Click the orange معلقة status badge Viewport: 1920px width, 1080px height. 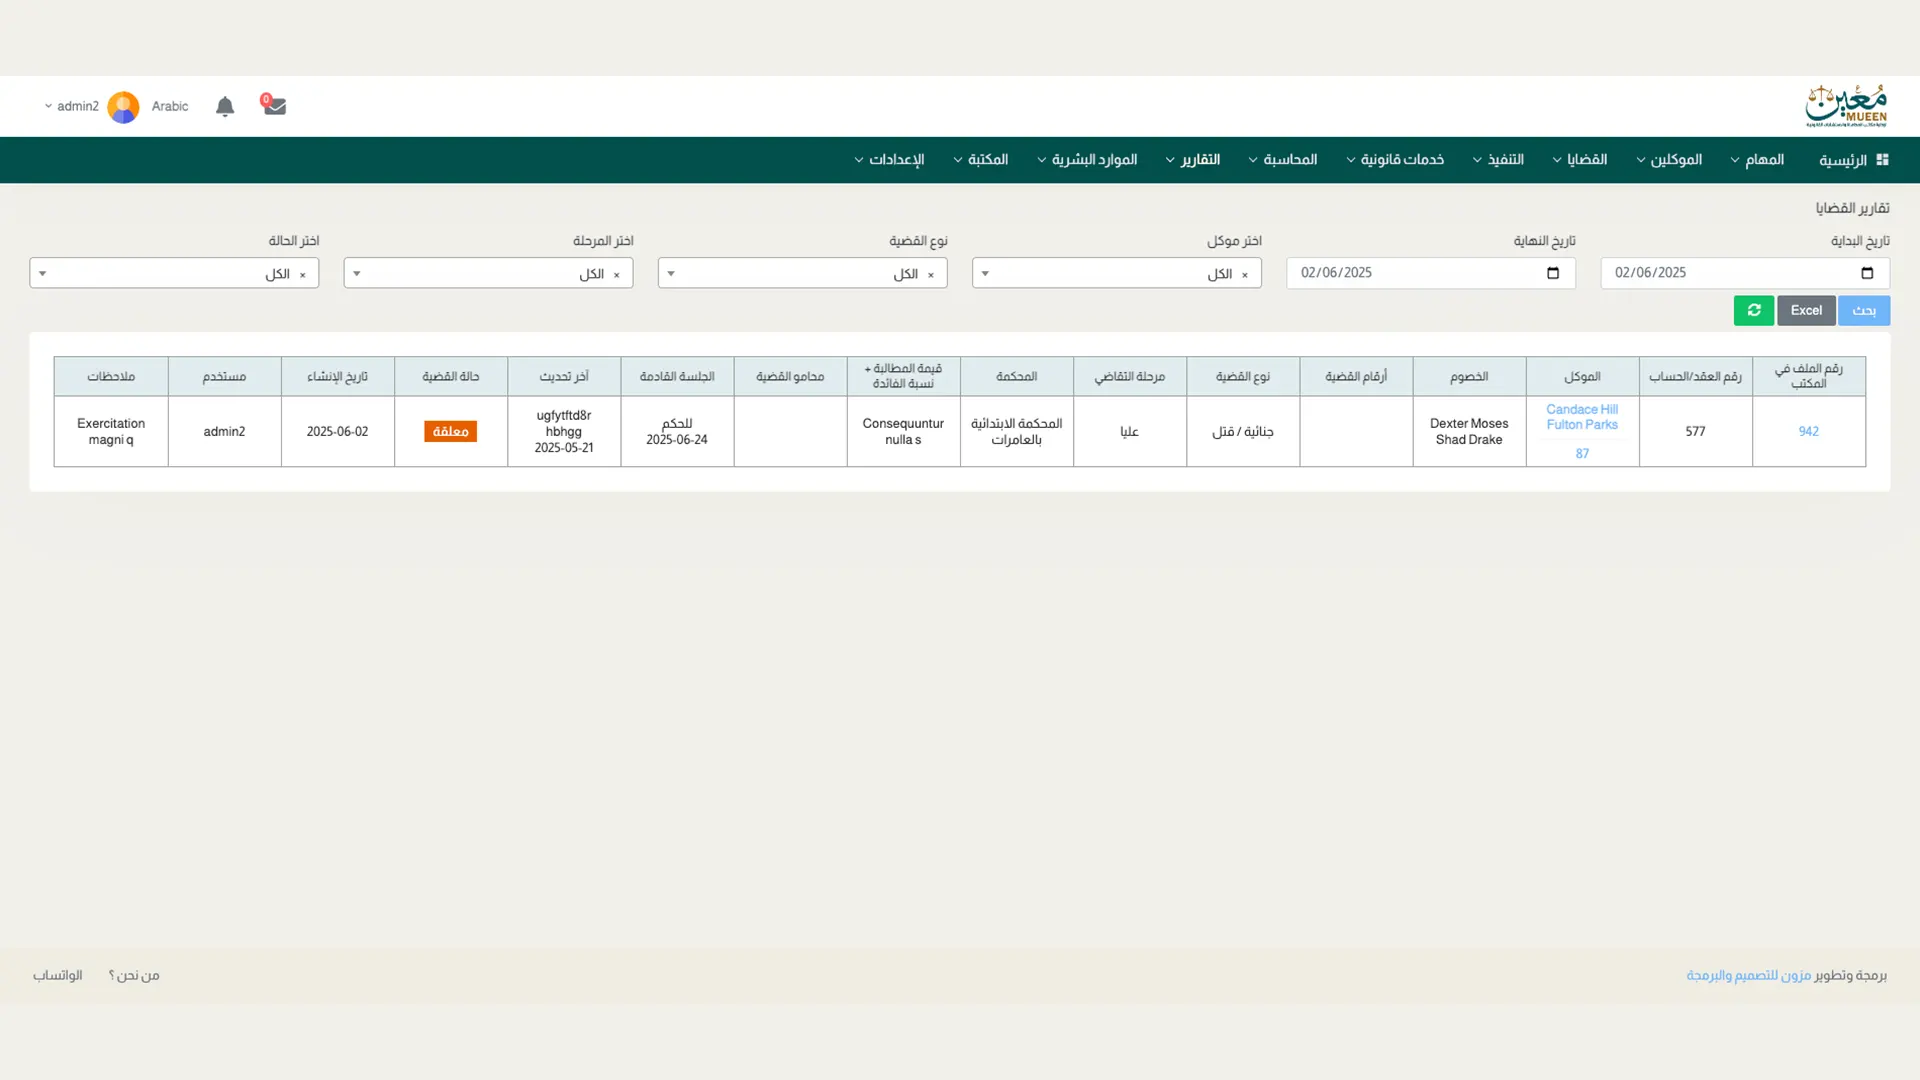coord(450,431)
